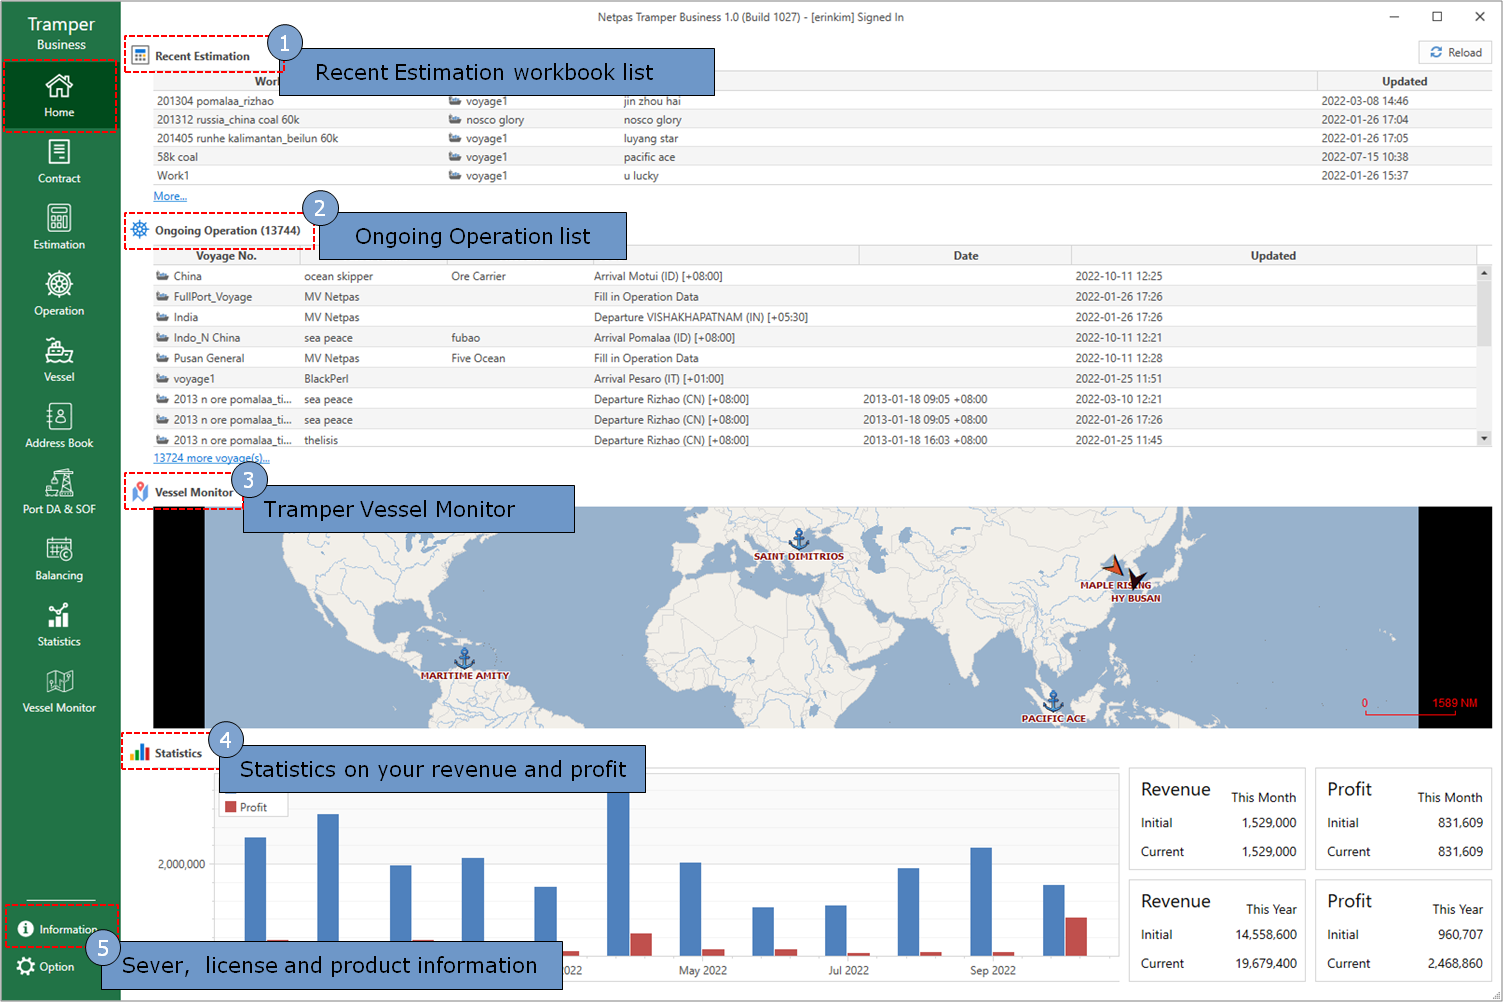1503x1002 pixels.
Task: Click the Recent Estimation section icon
Action: coord(140,56)
